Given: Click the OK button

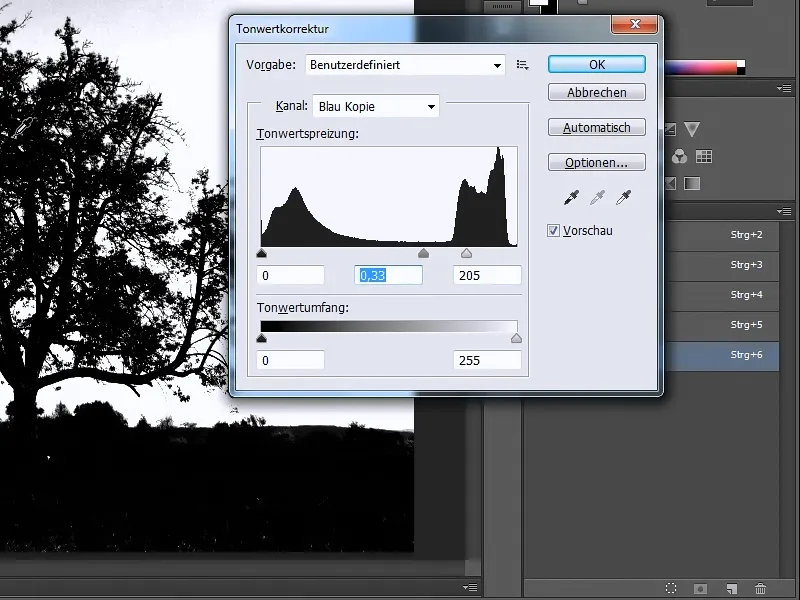Looking at the screenshot, I should tap(596, 64).
